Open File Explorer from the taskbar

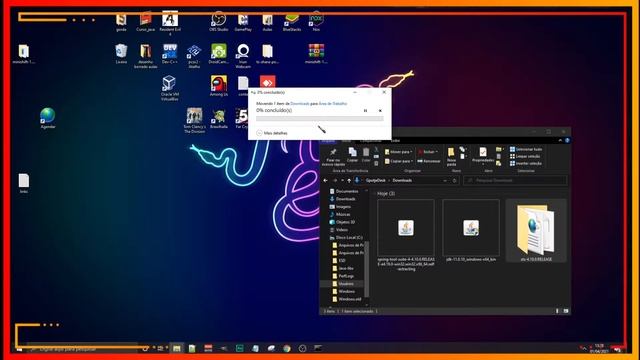pyautogui.click(x=176, y=348)
